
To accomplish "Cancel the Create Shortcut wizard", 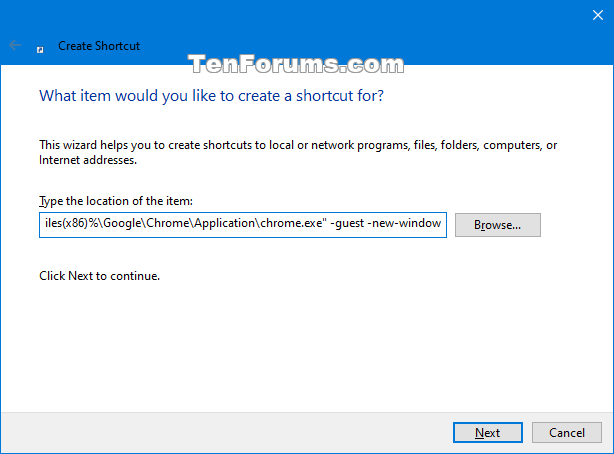I will 567,432.
